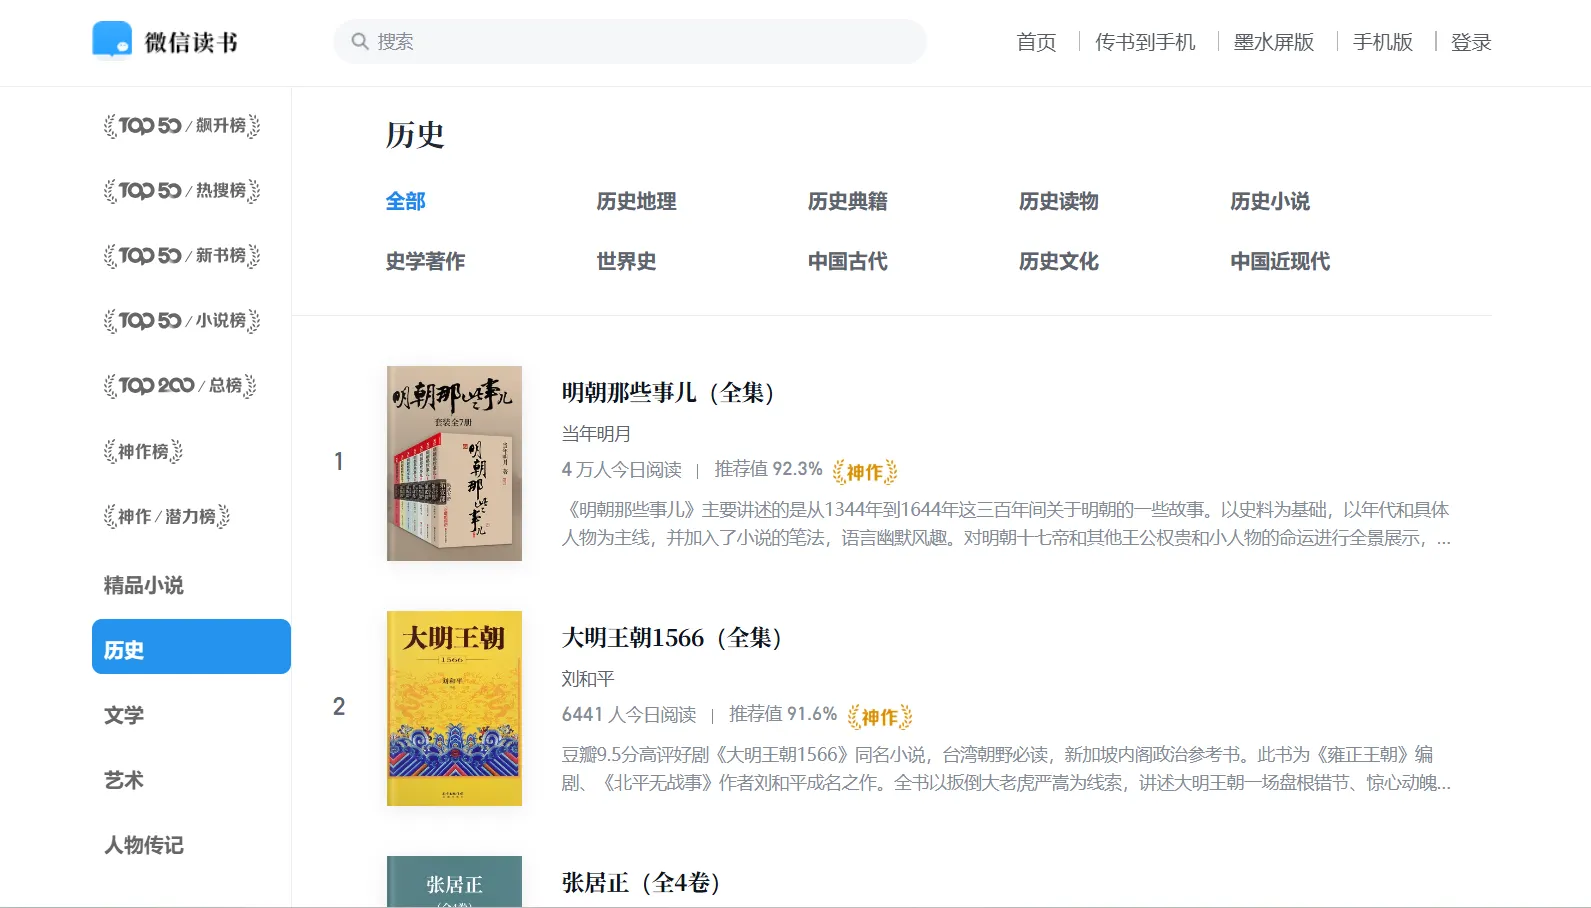Go to 首页 in top navigation
This screenshot has width=1591, height=908.
click(1036, 42)
